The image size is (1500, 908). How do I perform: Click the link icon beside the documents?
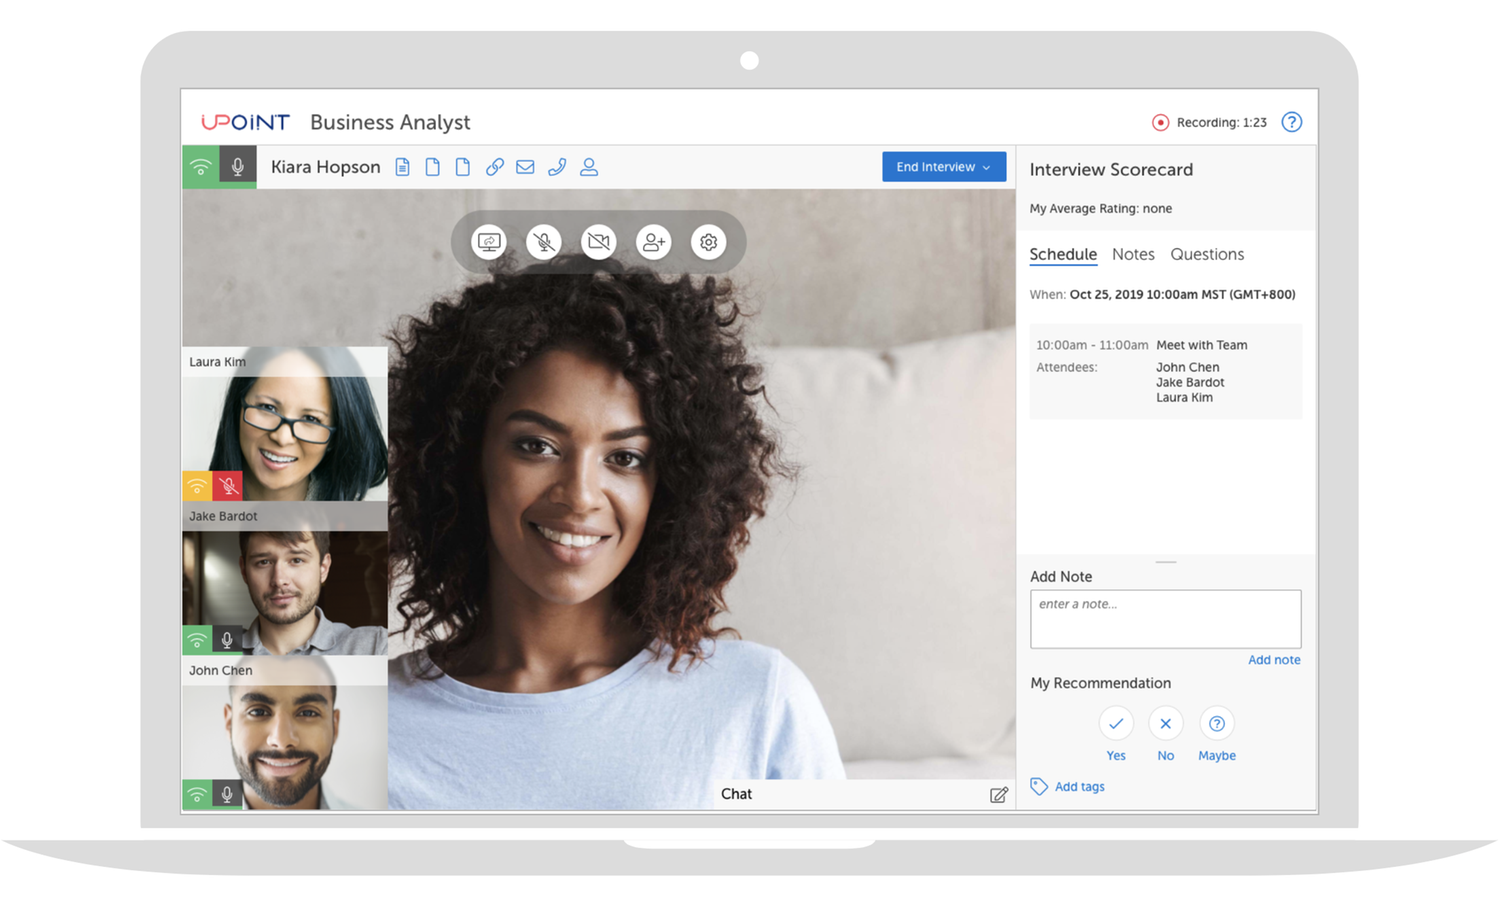[x=494, y=166]
